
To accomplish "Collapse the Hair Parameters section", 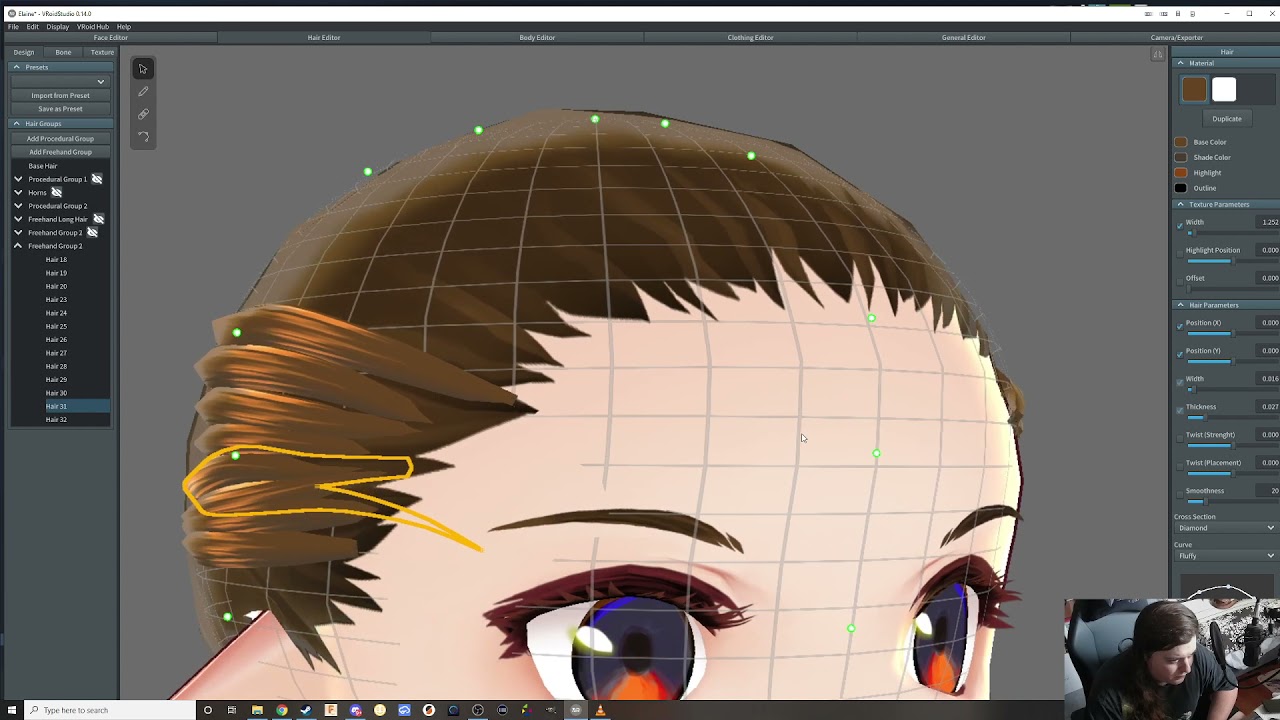I will (1226, 305).
